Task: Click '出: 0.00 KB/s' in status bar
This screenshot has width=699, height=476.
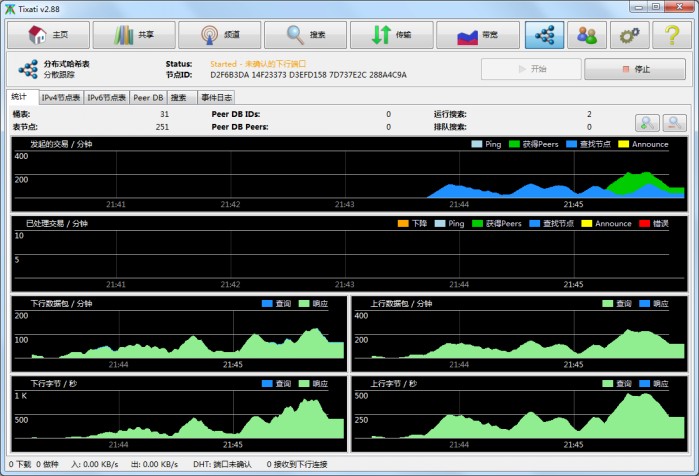Action: [x=154, y=464]
